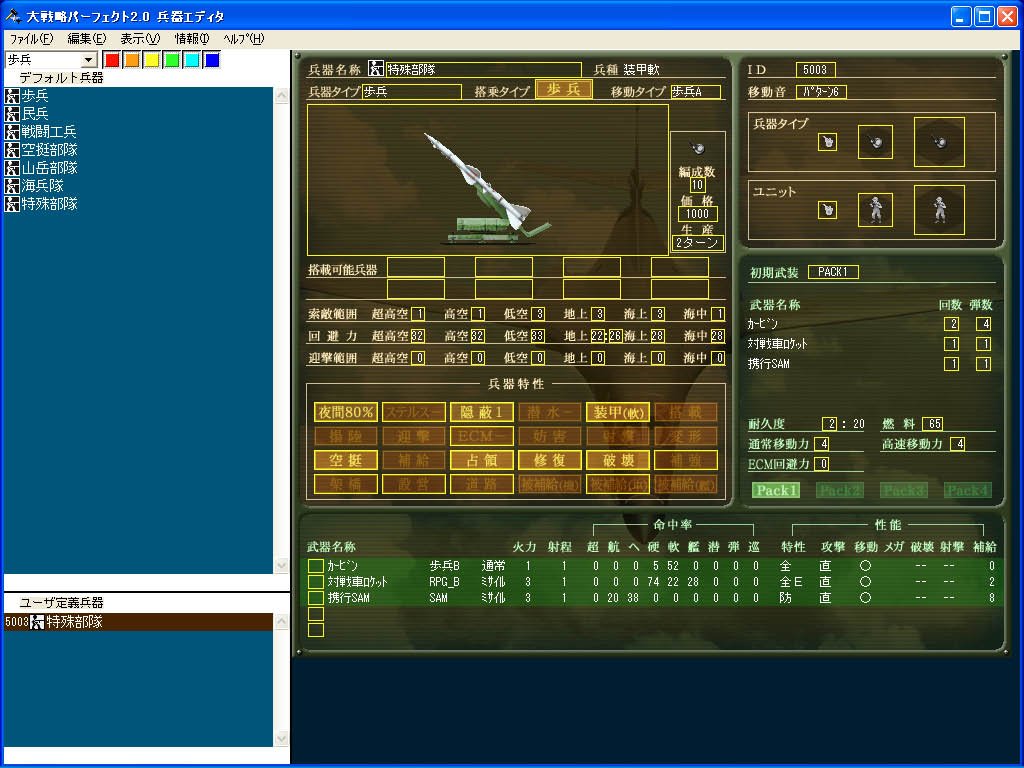Toggle 修復 weapon property

pos(549,460)
